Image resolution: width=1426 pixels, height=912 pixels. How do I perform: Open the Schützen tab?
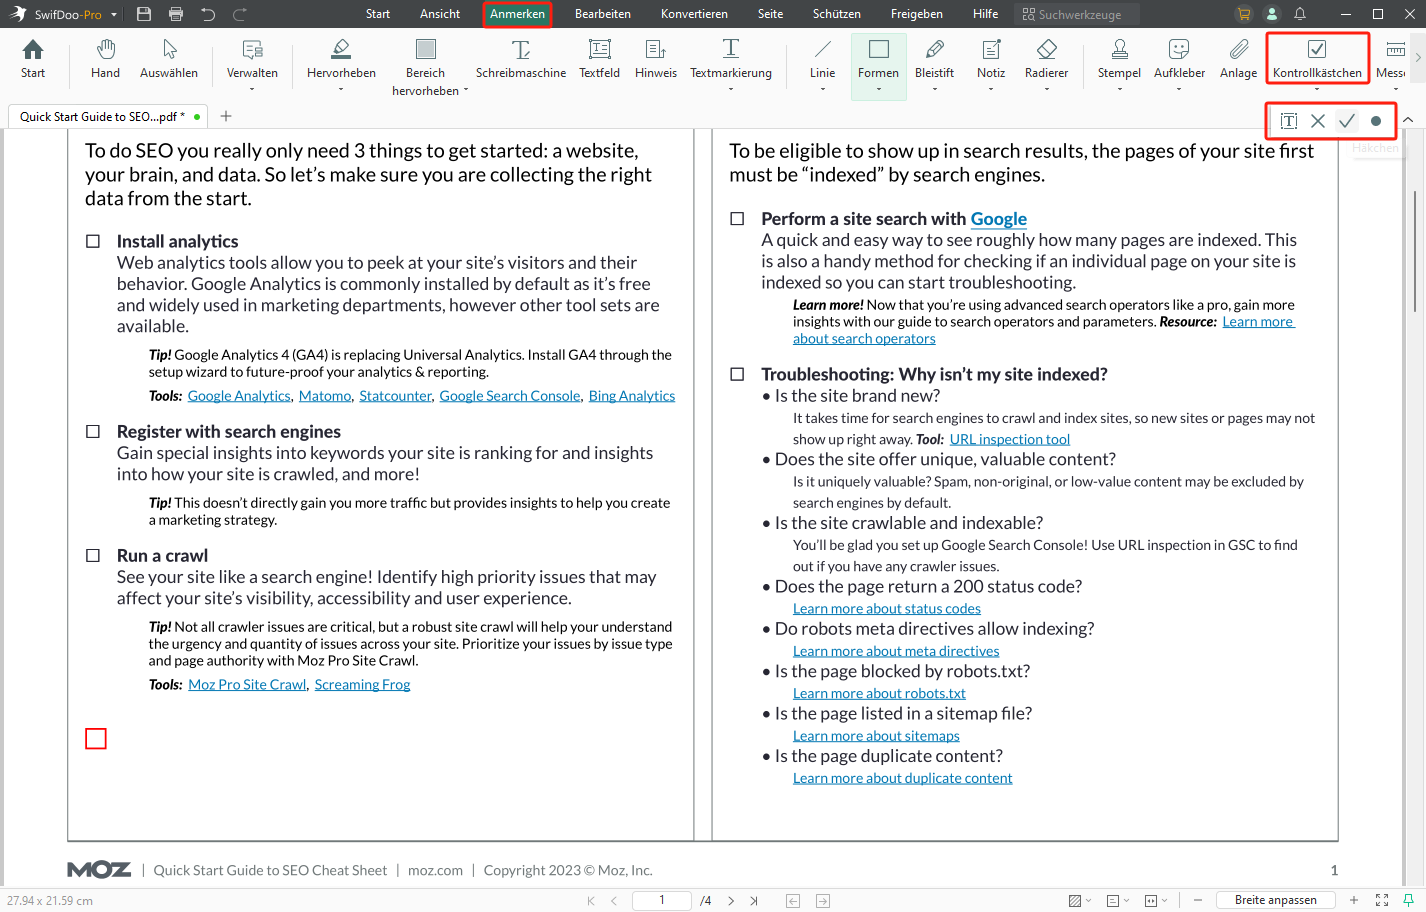[837, 14]
